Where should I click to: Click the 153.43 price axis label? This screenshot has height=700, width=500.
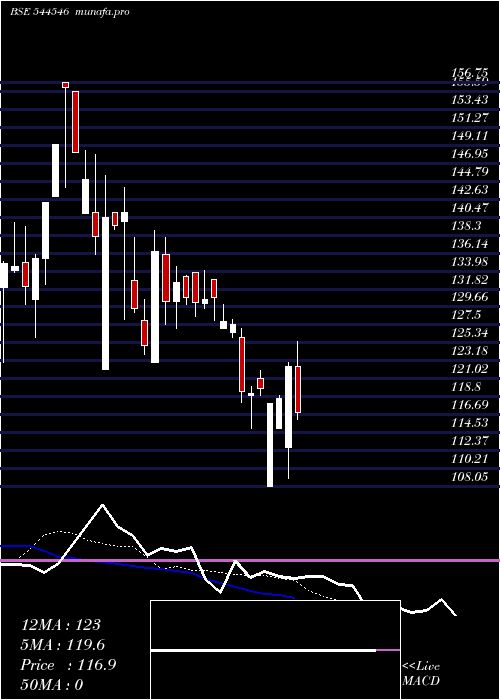[x=470, y=100]
